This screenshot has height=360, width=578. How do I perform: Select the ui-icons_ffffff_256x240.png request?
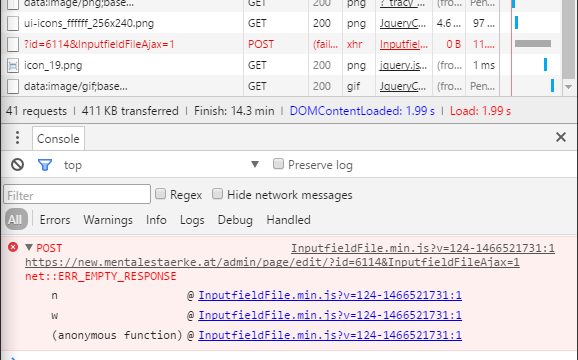coord(89,23)
